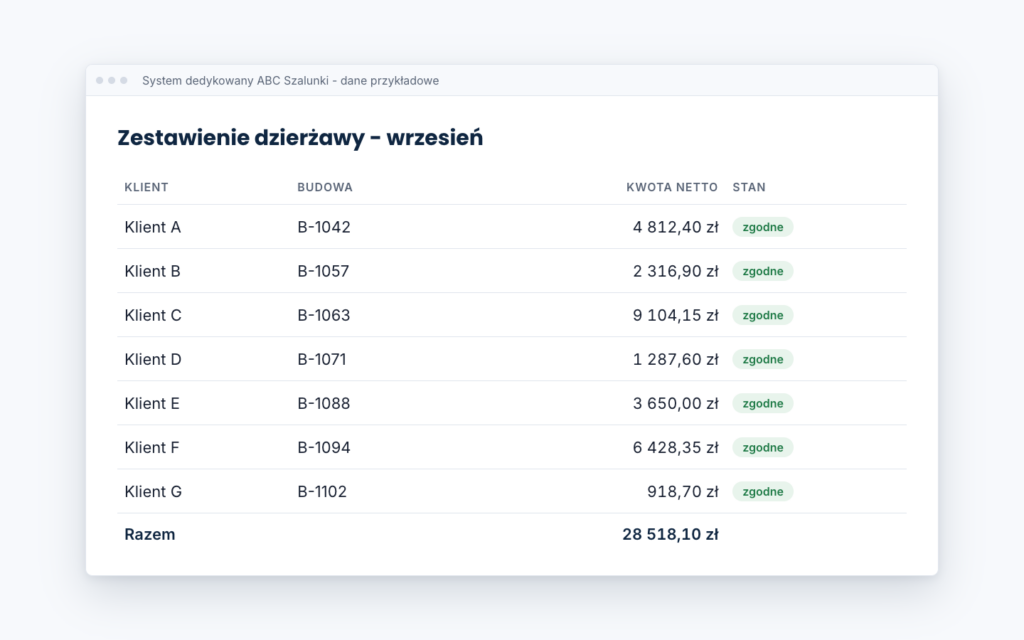Click the "zgodne" badge for Klient F
The height and width of the screenshot is (640, 1024).
click(763, 447)
